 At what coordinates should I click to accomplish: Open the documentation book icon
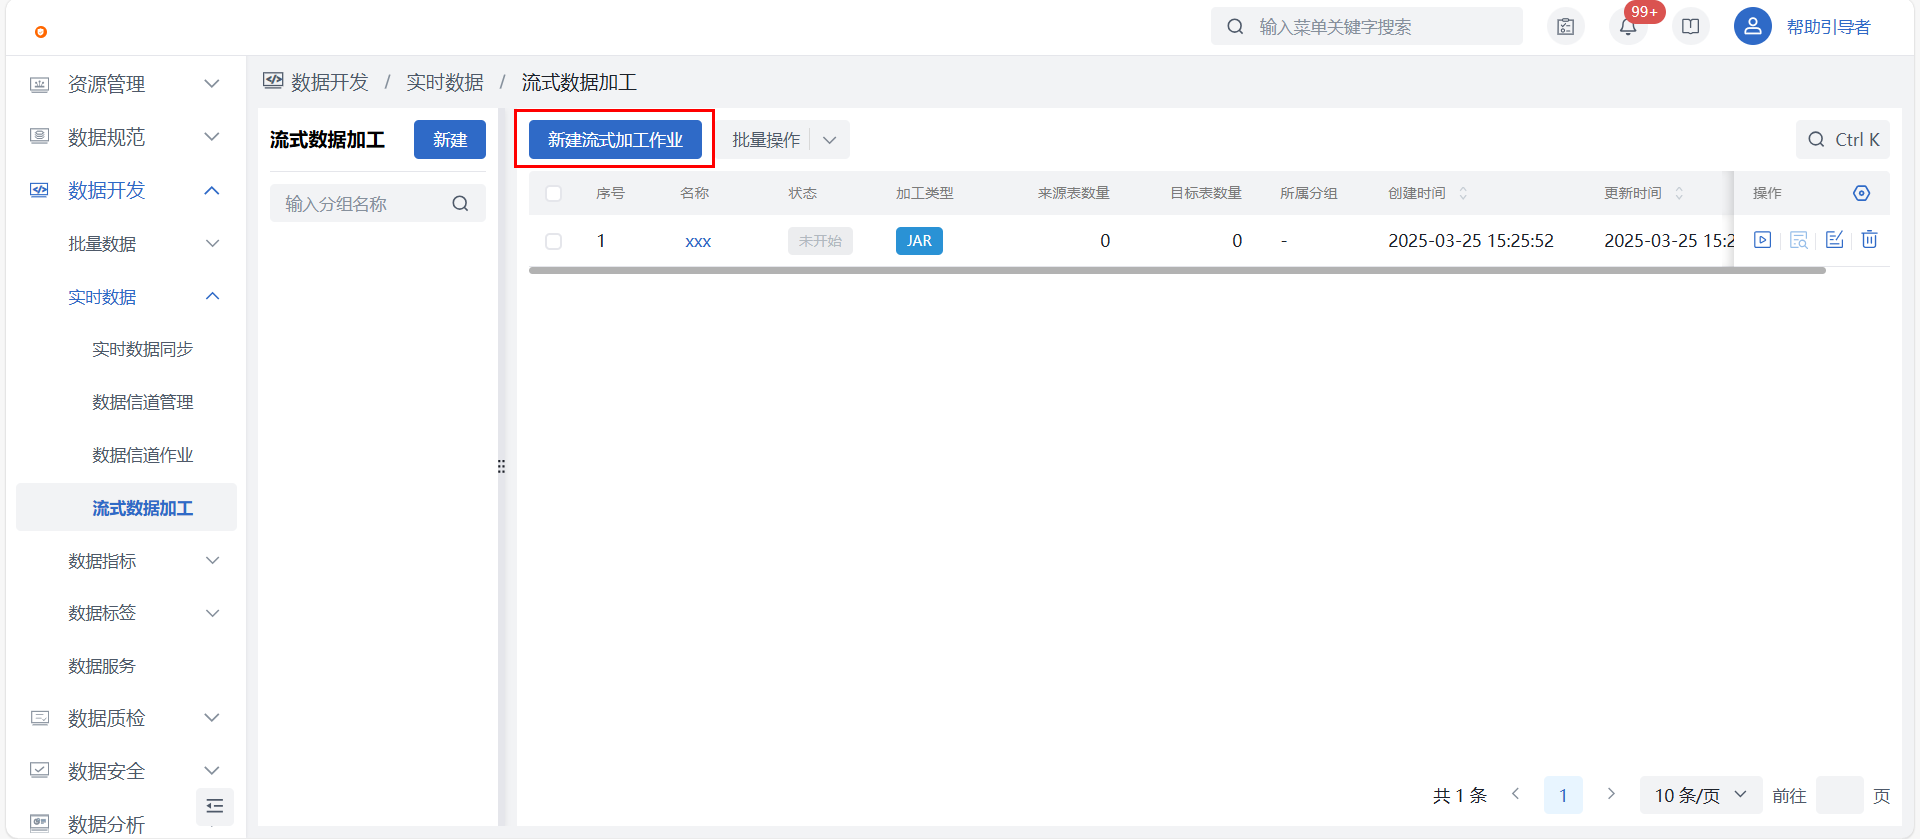pos(1690,27)
